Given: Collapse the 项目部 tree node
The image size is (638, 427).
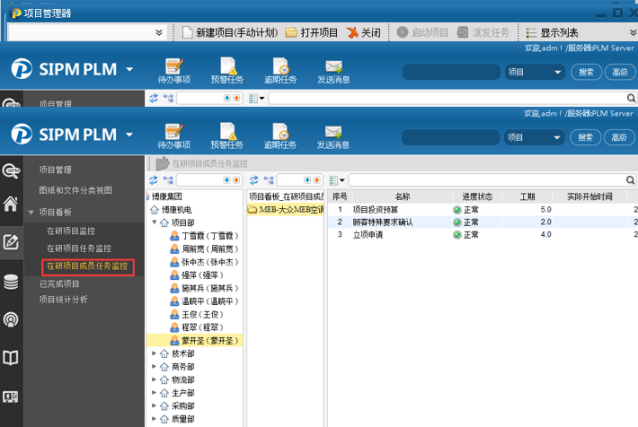Looking at the screenshot, I should point(155,222).
